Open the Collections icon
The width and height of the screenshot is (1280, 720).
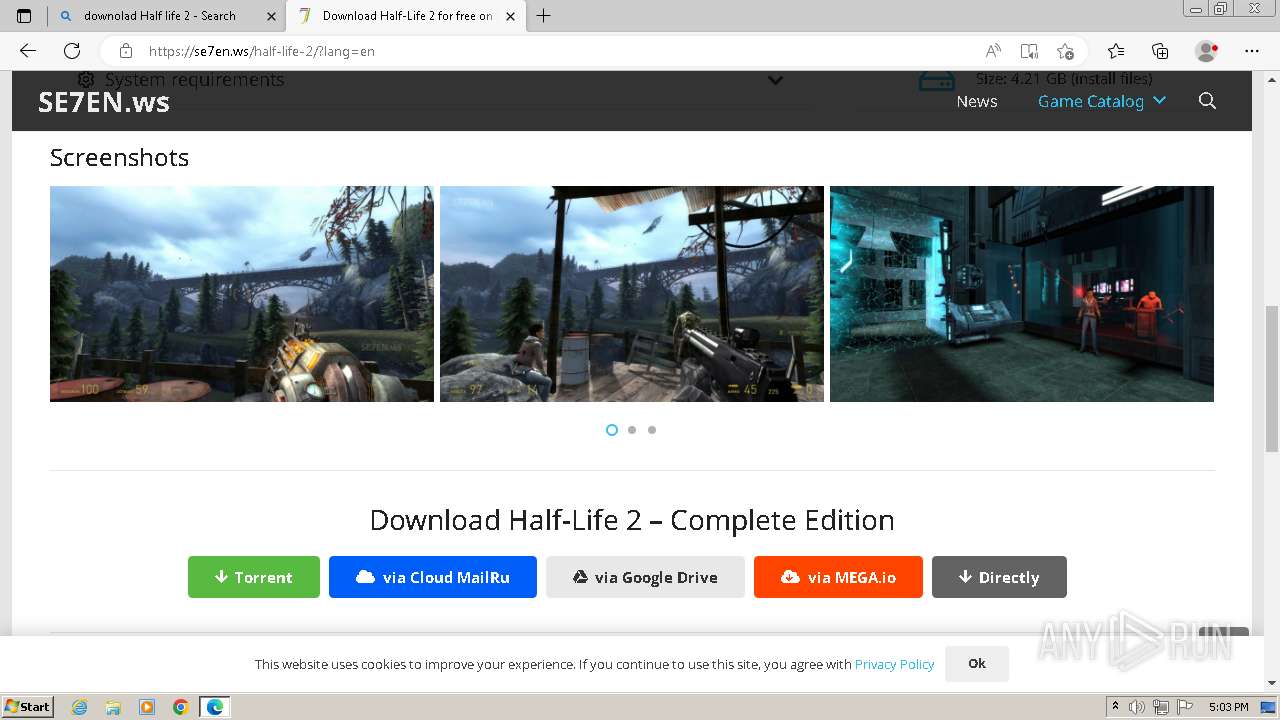[x=1160, y=51]
